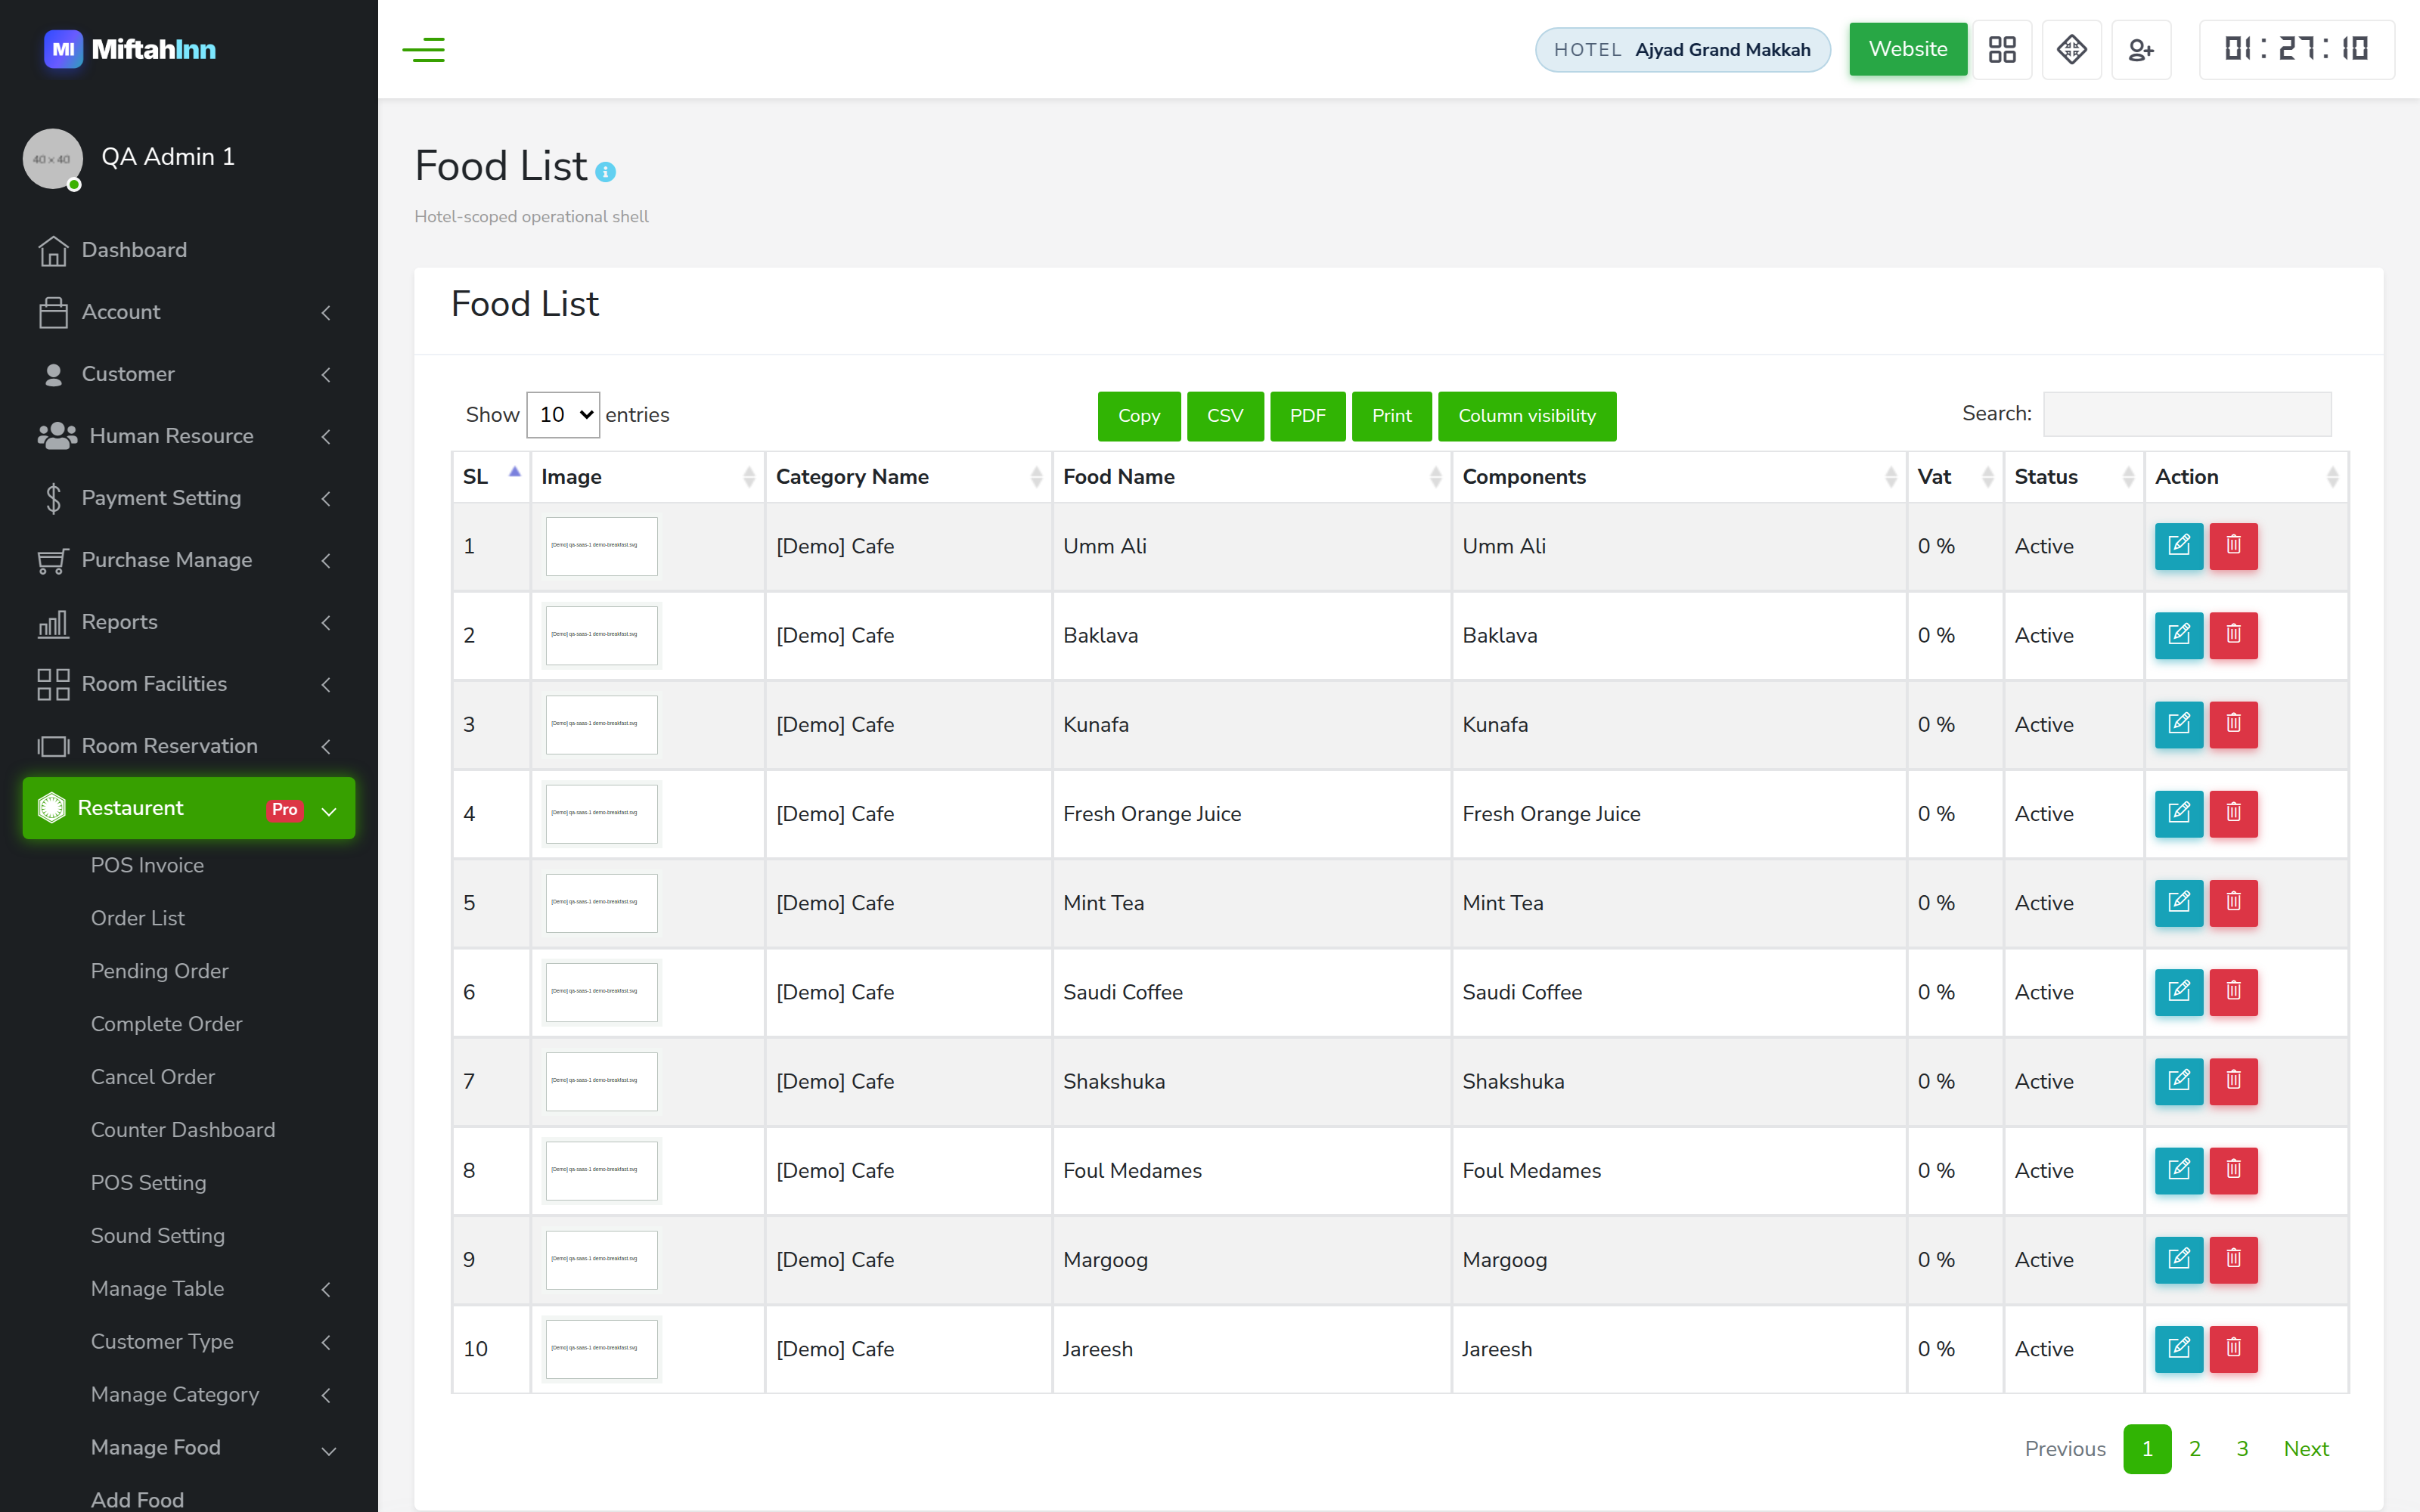Expand the Room Reservation menu
Image resolution: width=2420 pixels, height=1512 pixels.
[x=188, y=746]
